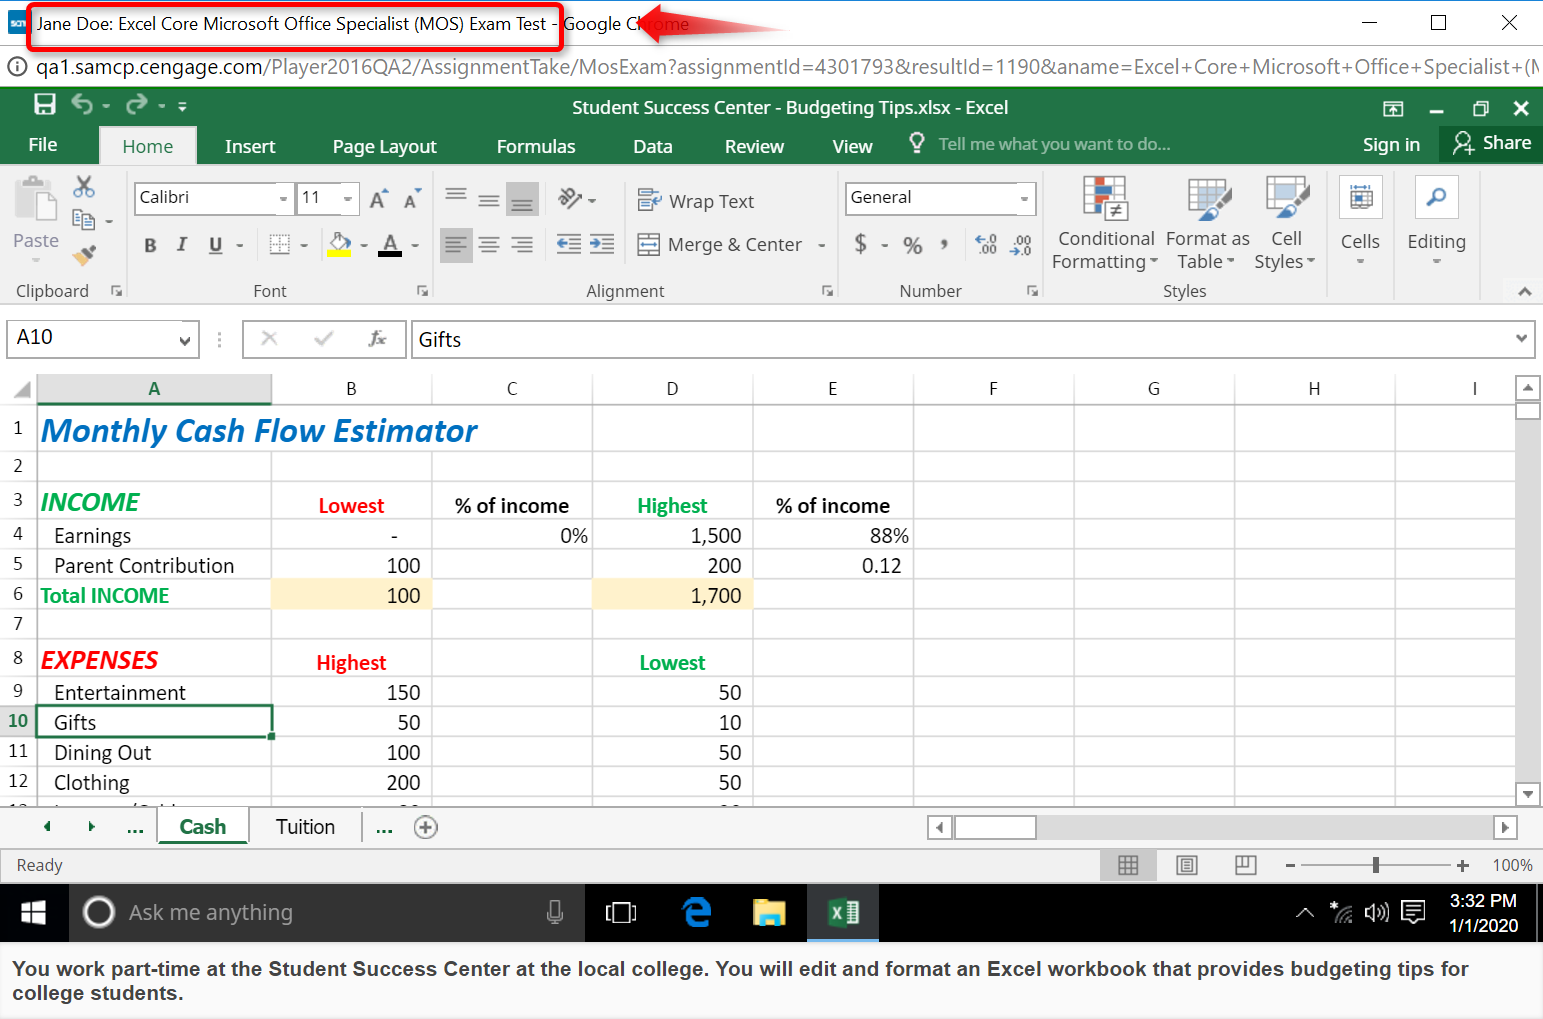Apply the black Font Color swatch
The width and height of the screenshot is (1543, 1019).
(390, 245)
